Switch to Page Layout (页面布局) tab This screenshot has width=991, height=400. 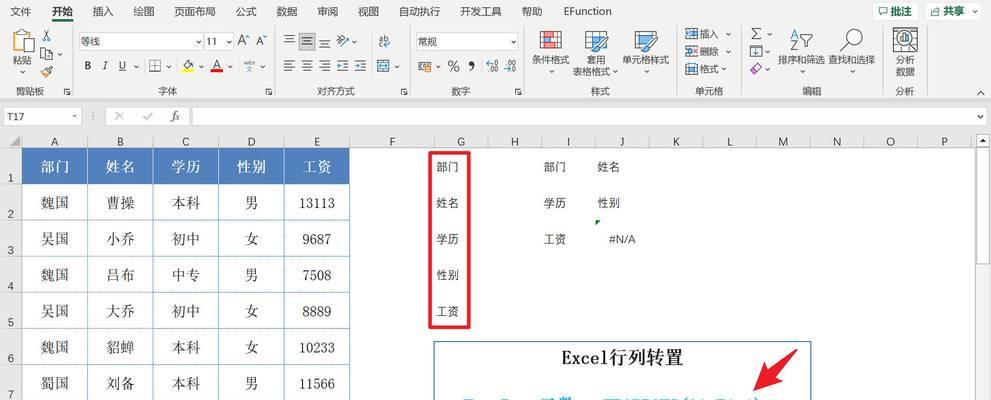click(x=195, y=11)
